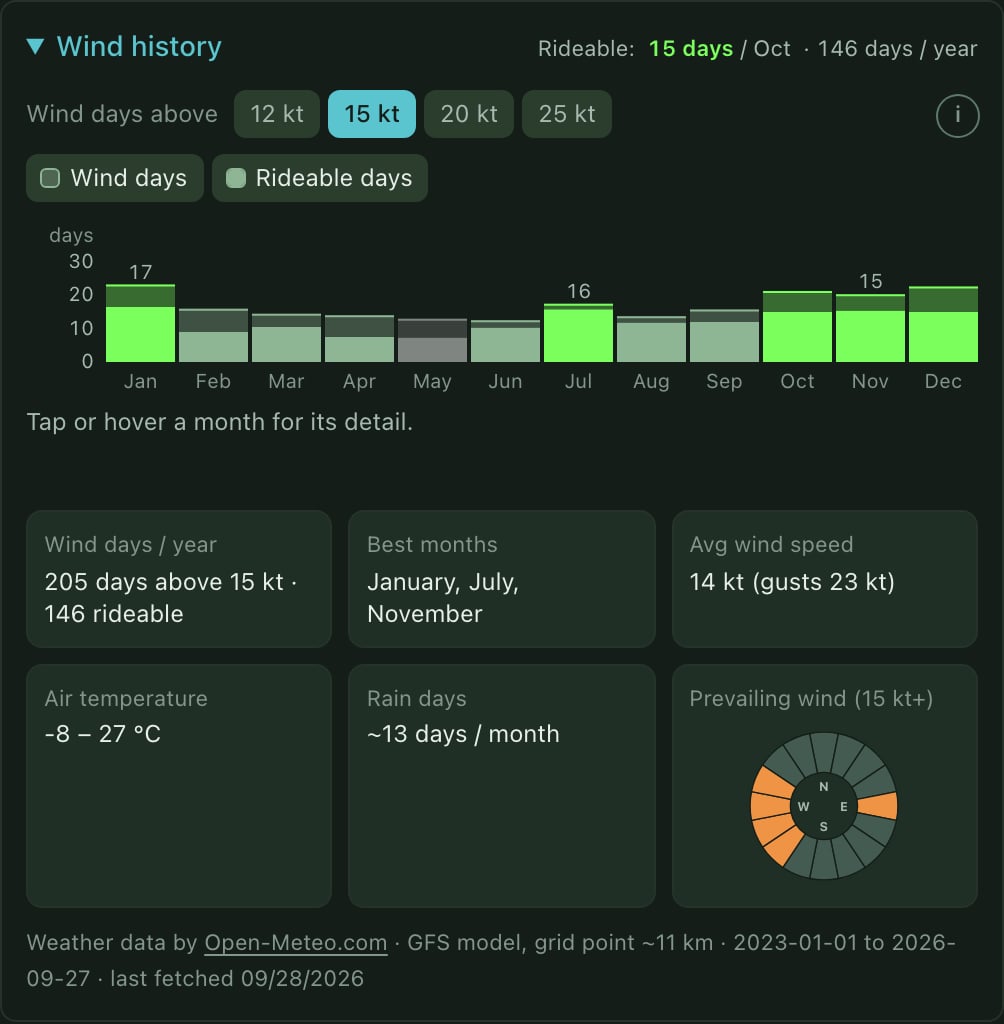Click the 'Prevailing wind (15 kt+)' label
This screenshot has width=1004, height=1024.
811,699
